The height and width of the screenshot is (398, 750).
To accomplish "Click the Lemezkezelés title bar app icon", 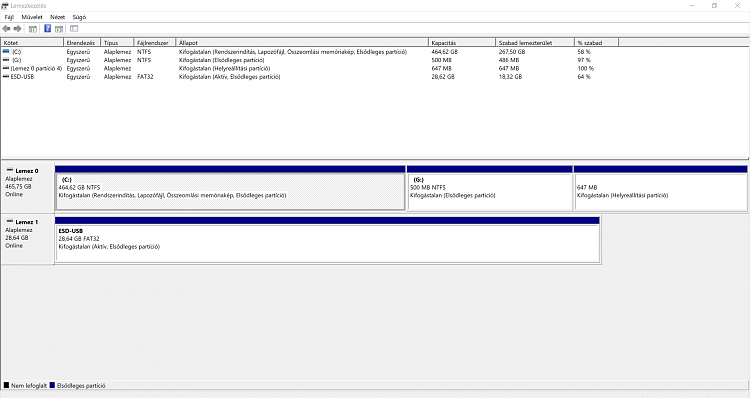I will pyautogui.click(x=5, y=6).
